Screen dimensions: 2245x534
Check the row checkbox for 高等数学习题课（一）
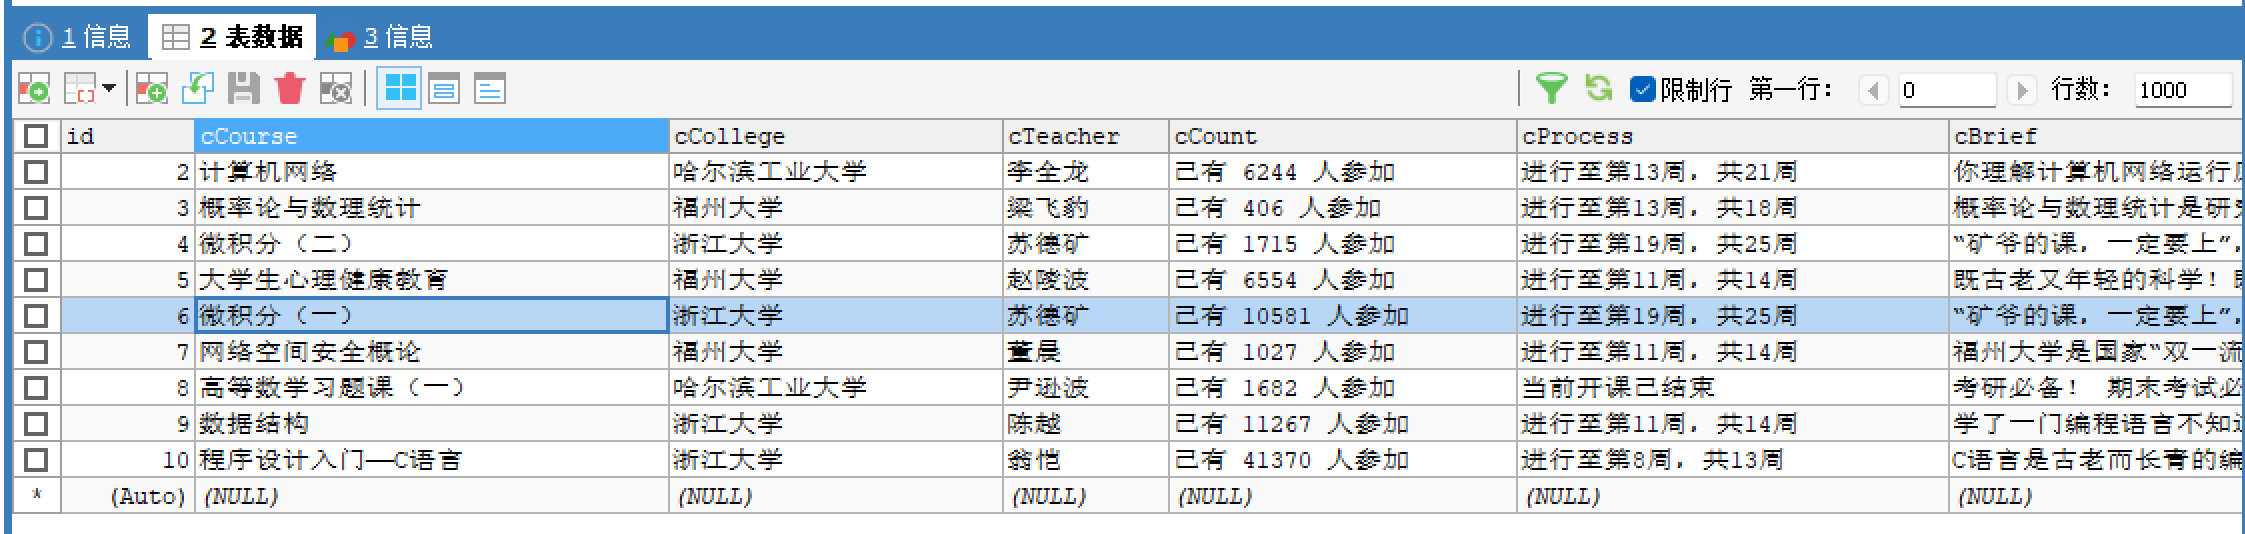pyautogui.click(x=36, y=388)
